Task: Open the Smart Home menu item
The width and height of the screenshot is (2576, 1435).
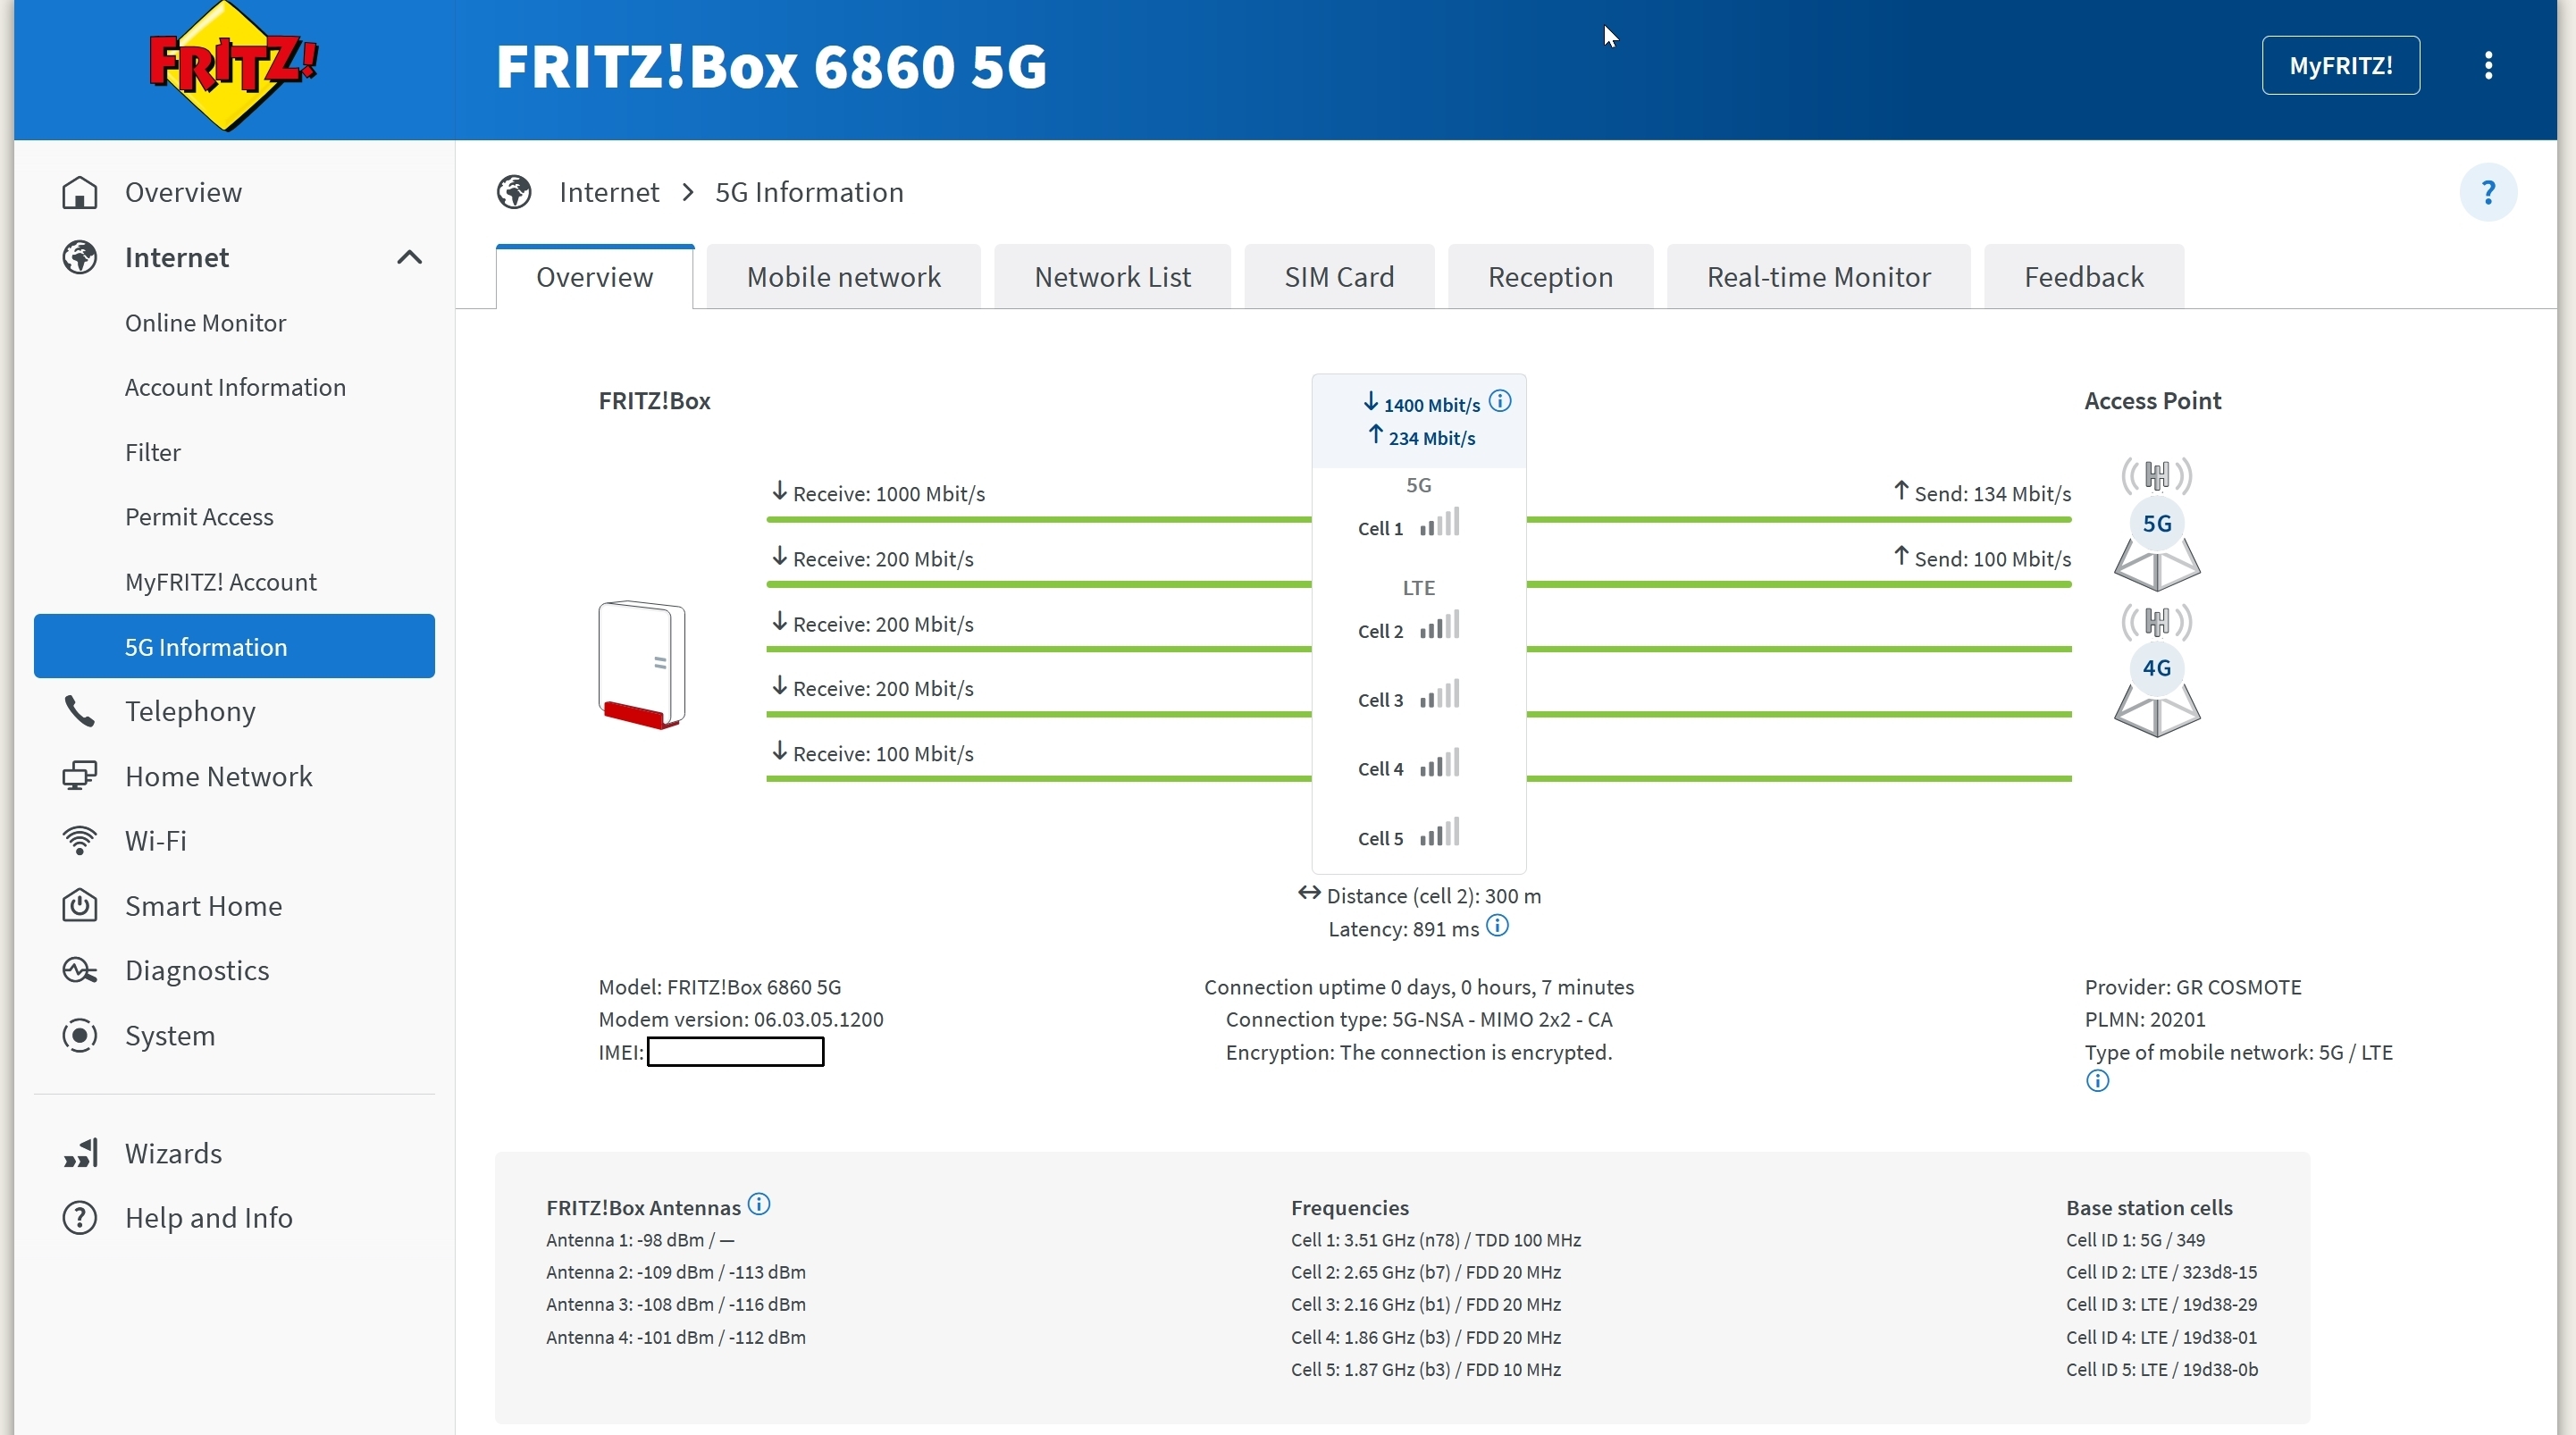Action: (x=203, y=905)
